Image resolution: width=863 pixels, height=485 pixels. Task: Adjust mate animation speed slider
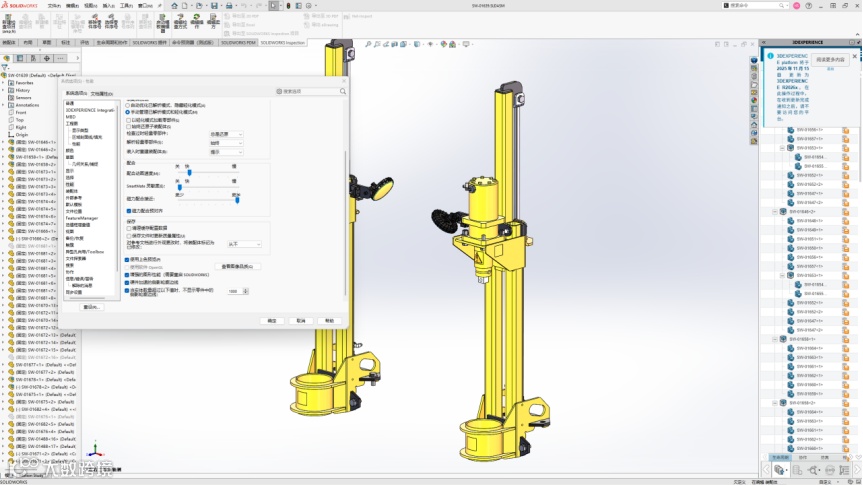tap(189, 173)
